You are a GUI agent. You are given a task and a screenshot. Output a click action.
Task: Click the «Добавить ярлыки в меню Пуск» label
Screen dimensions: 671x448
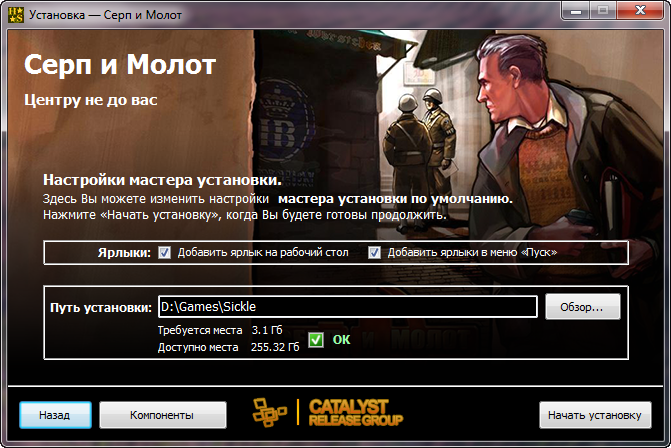[472, 252]
